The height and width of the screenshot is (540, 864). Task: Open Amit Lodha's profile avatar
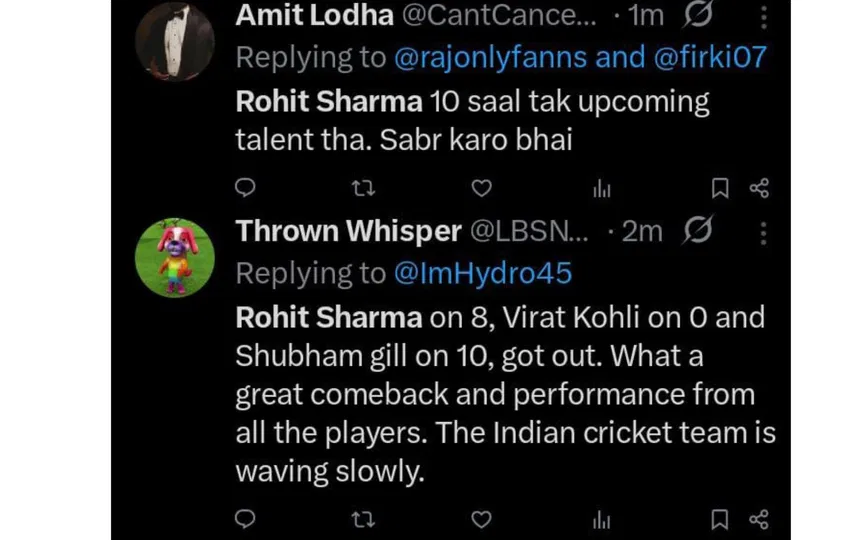click(174, 41)
